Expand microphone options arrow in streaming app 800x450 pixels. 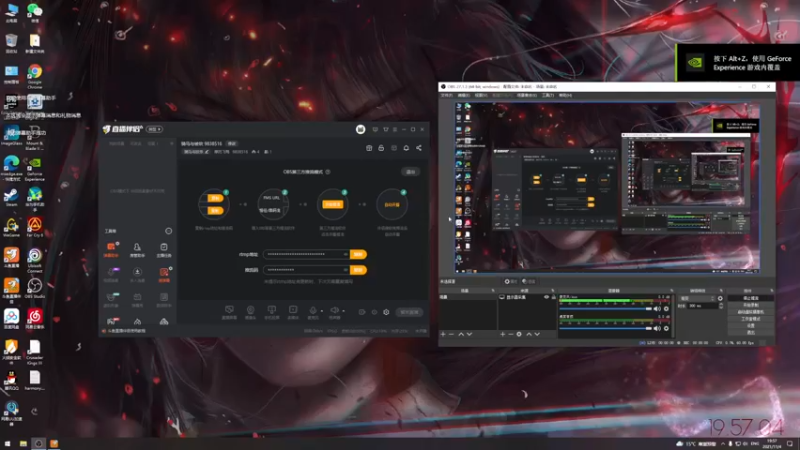pos(321,311)
